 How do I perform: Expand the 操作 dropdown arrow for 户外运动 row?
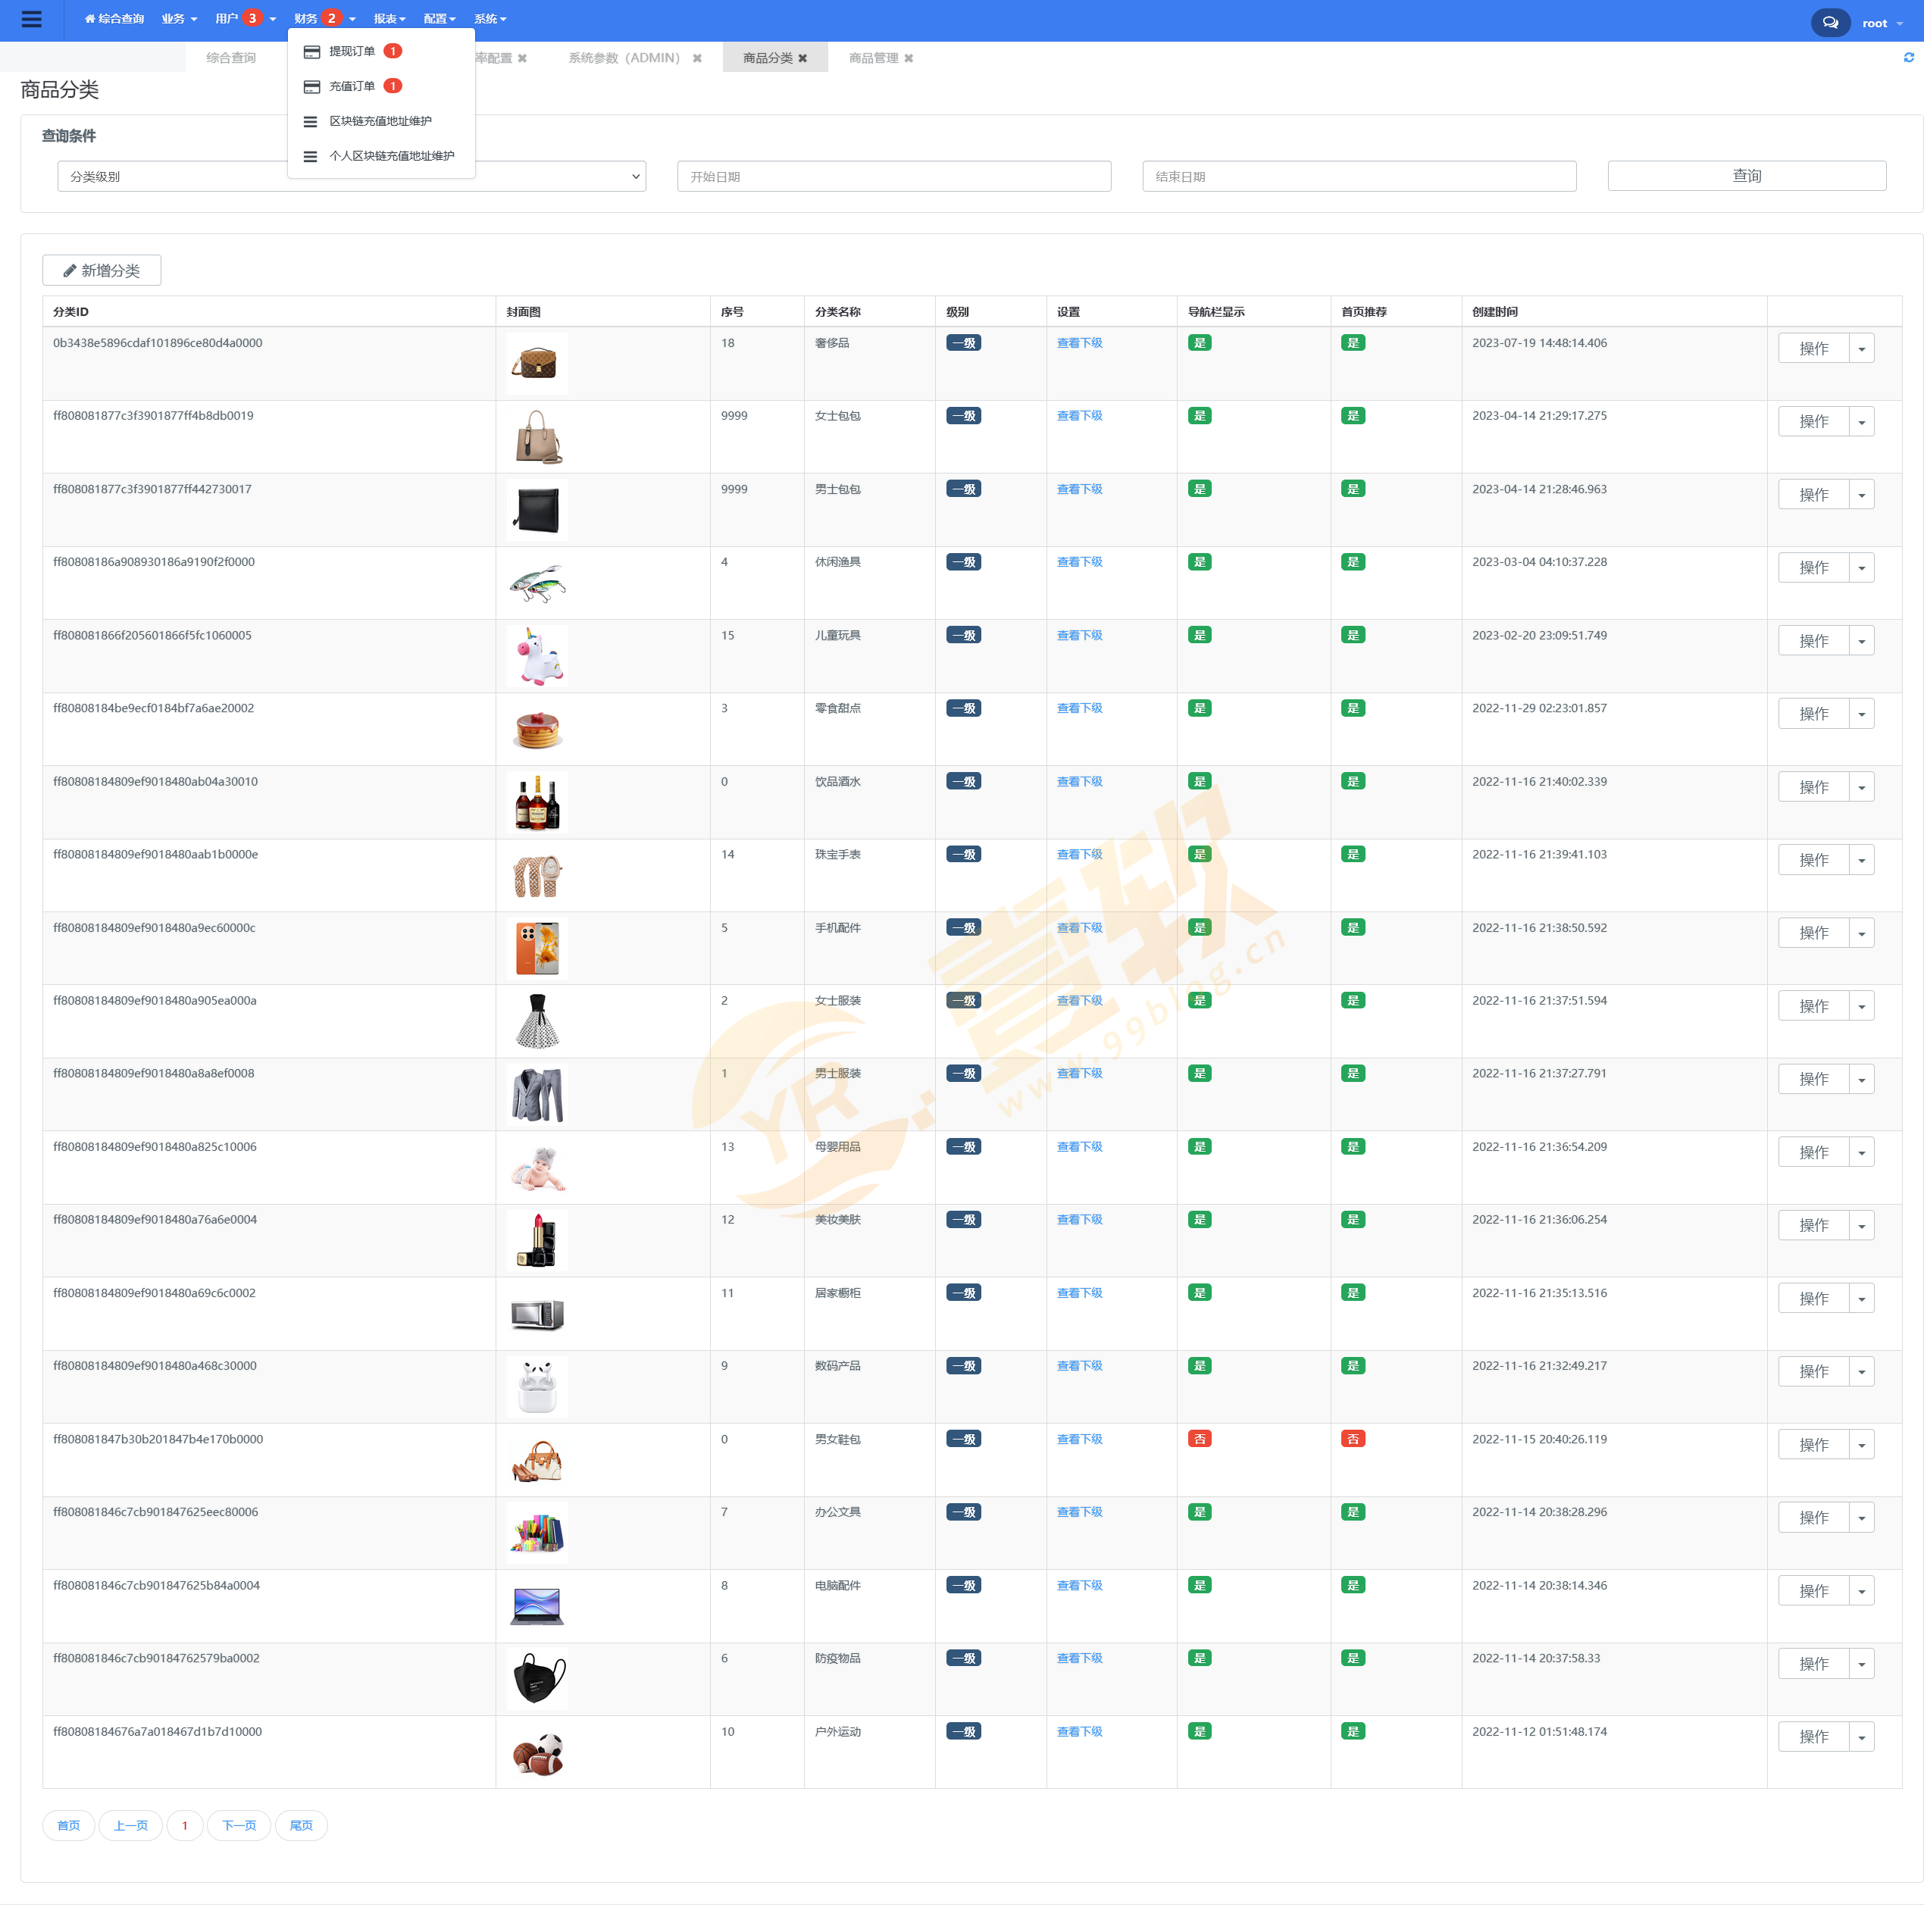pyautogui.click(x=1861, y=1737)
